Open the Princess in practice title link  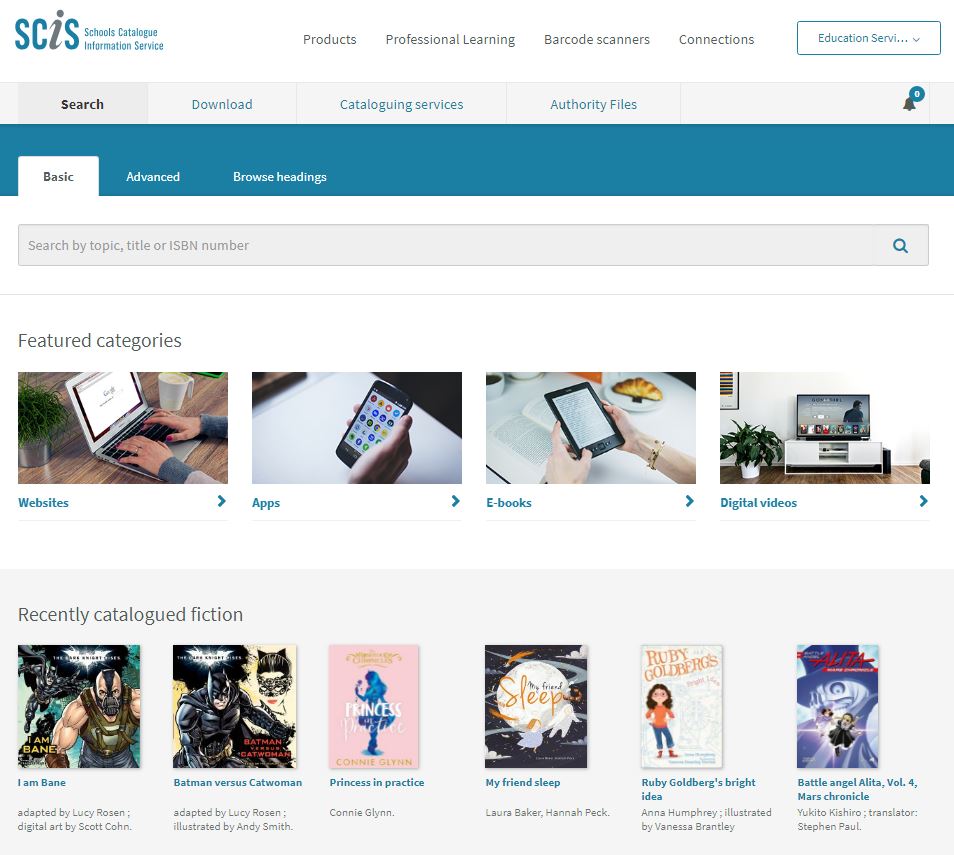[377, 783]
